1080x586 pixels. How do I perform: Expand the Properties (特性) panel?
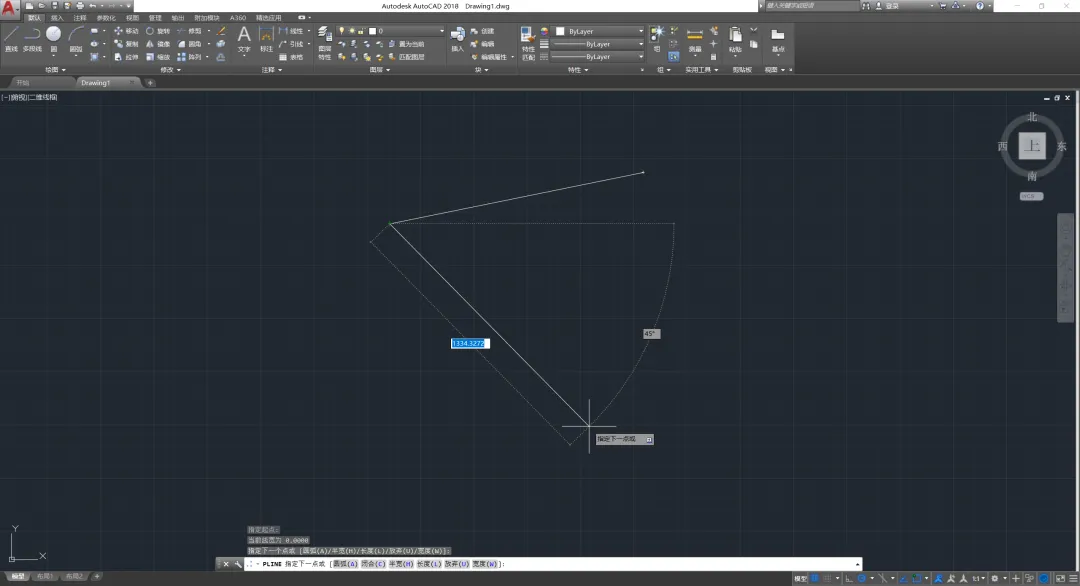pos(577,70)
